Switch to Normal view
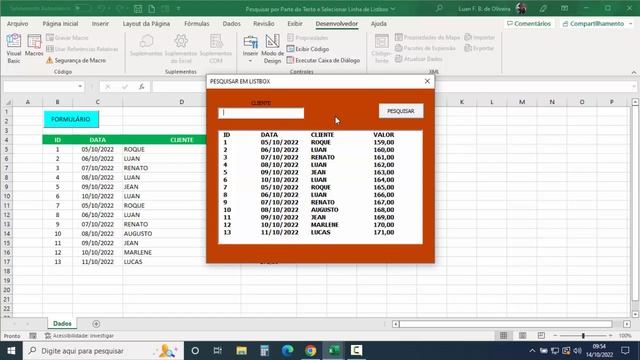The image size is (640, 360). [x=503, y=336]
